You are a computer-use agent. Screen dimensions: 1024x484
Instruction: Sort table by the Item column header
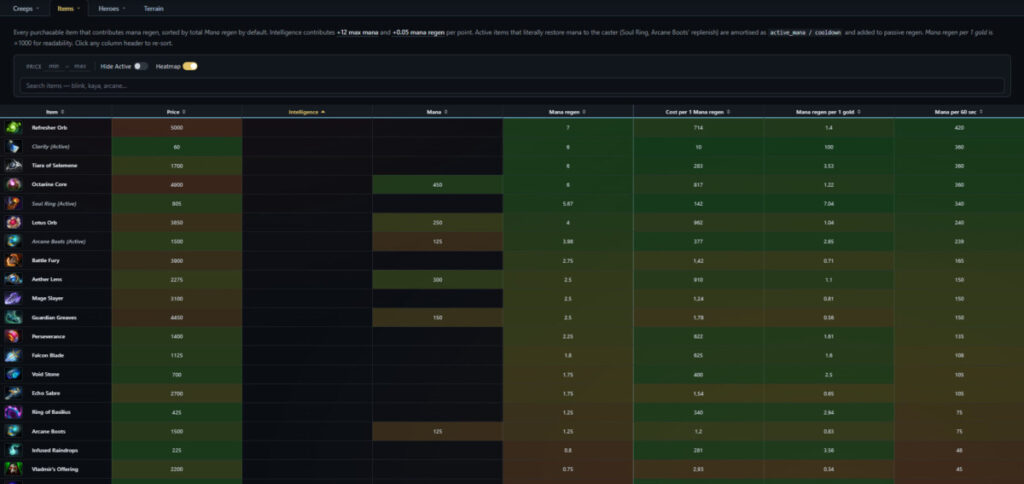coord(56,112)
